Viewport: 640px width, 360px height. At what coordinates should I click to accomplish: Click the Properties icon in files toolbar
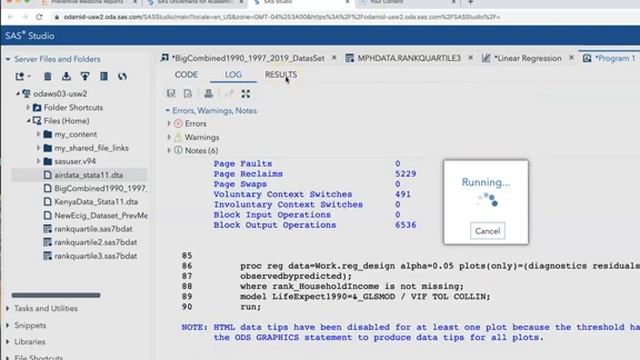104,76
